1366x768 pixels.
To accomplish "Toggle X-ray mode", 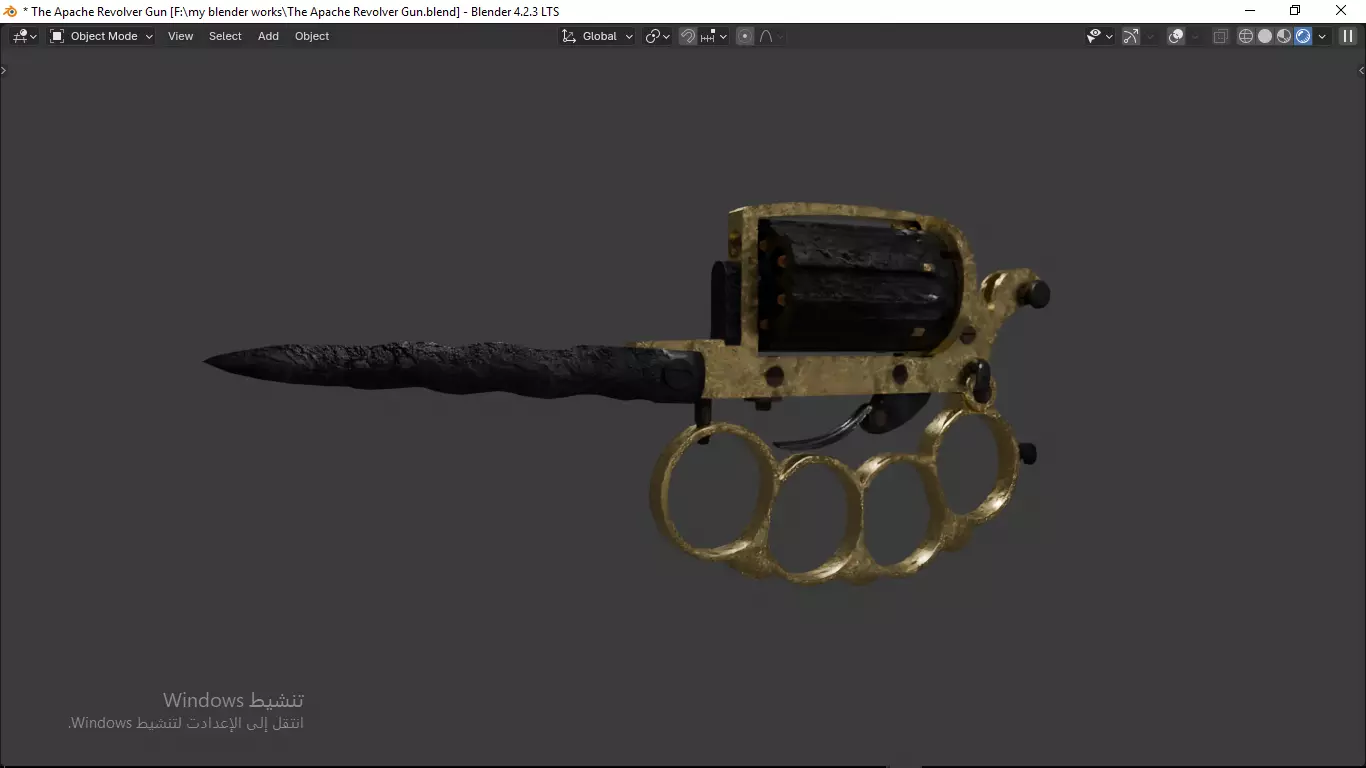I will point(1220,36).
